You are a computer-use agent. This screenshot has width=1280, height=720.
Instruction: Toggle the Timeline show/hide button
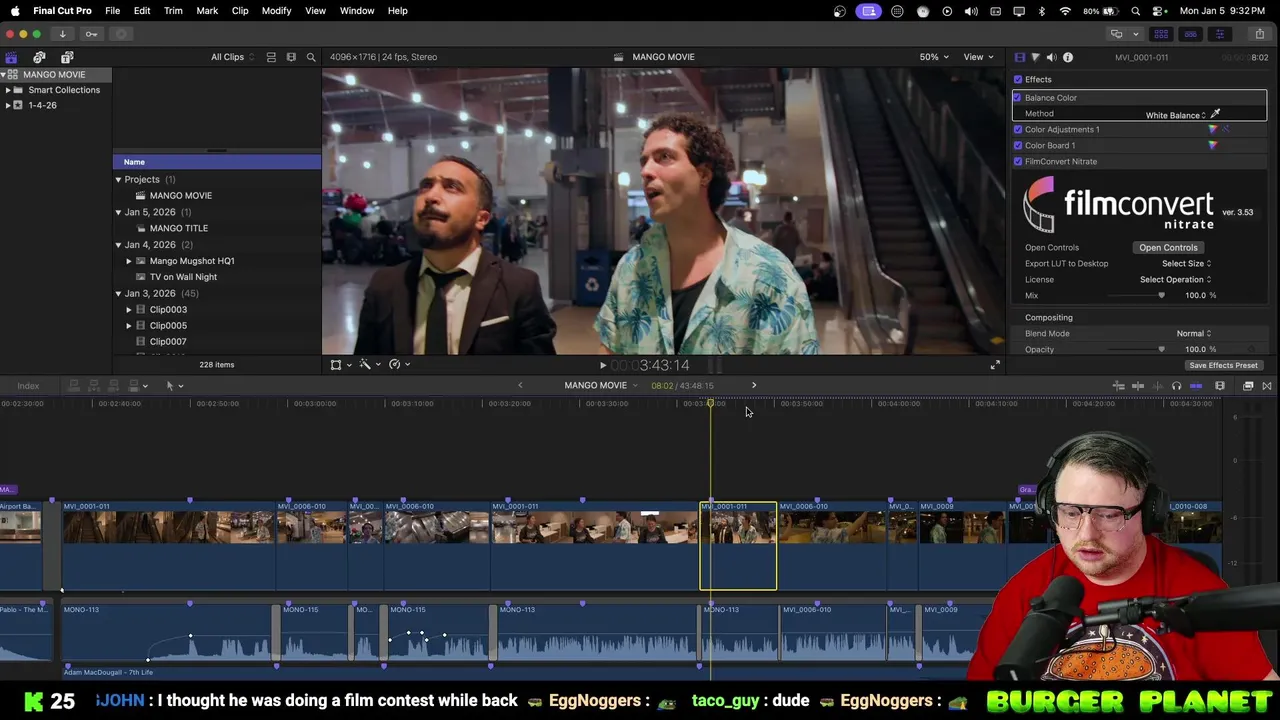click(x=1190, y=34)
